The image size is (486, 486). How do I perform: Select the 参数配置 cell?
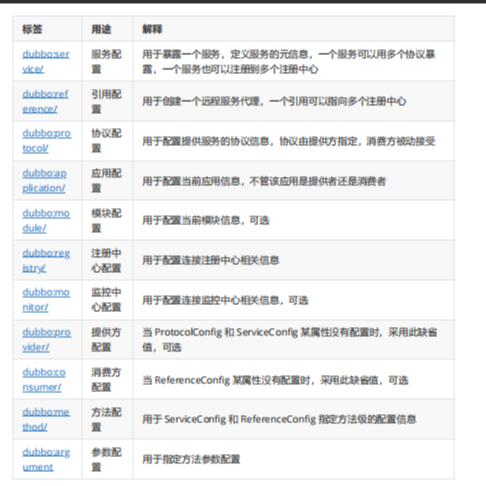point(106,459)
